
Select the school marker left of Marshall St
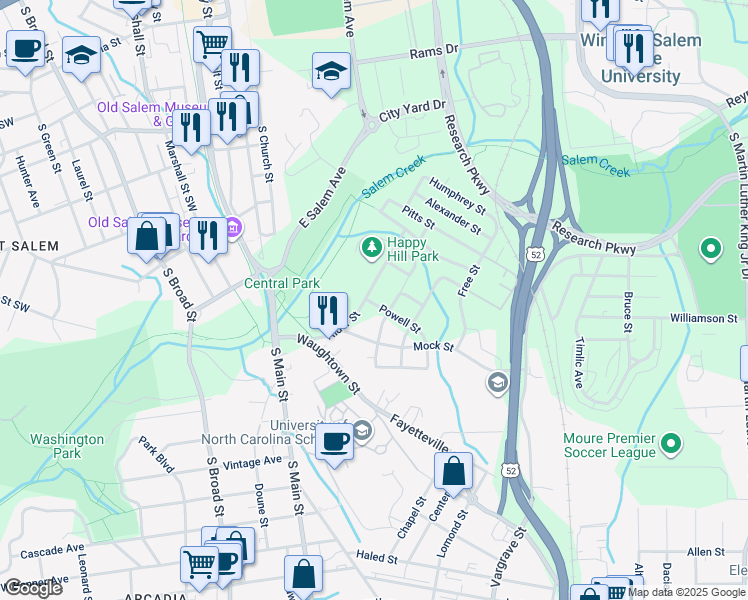point(81,57)
